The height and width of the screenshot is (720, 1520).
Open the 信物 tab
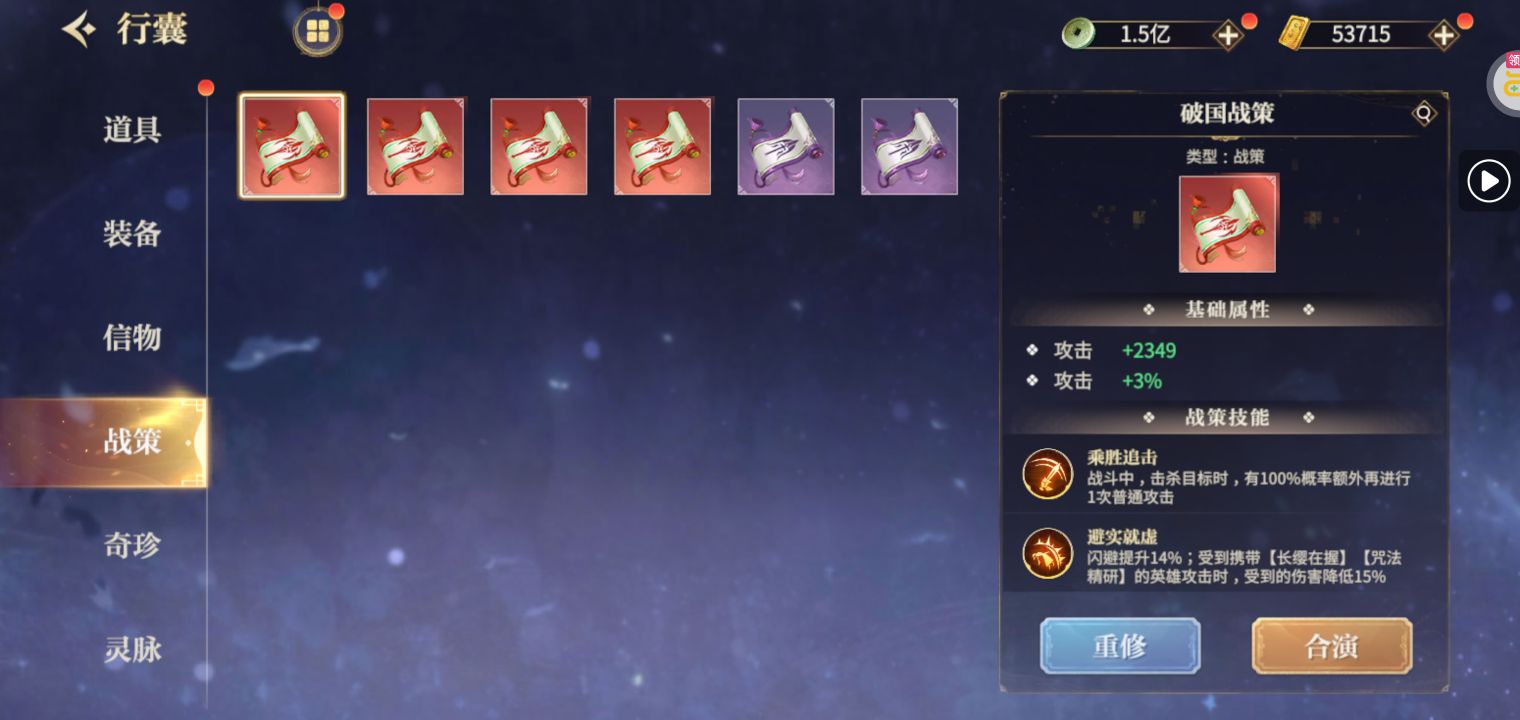[132, 337]
